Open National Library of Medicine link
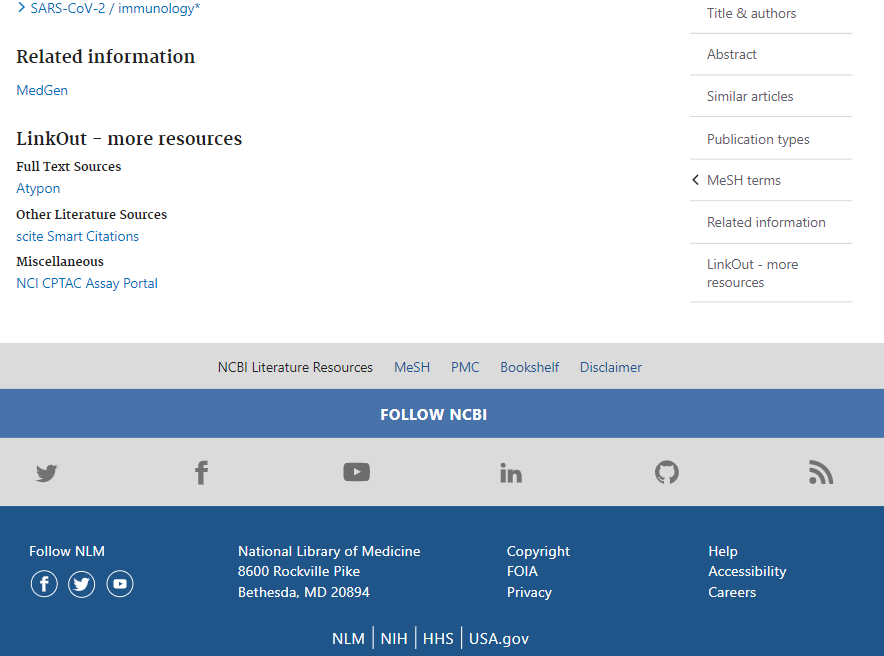 pos(329,551)
